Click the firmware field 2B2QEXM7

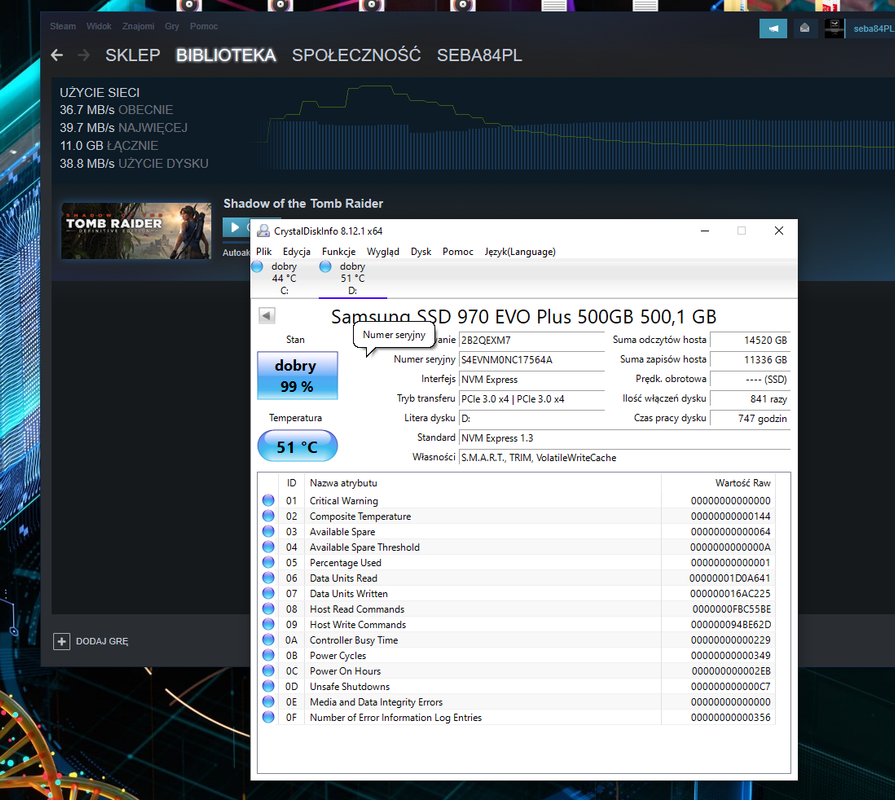coord(531,340)
